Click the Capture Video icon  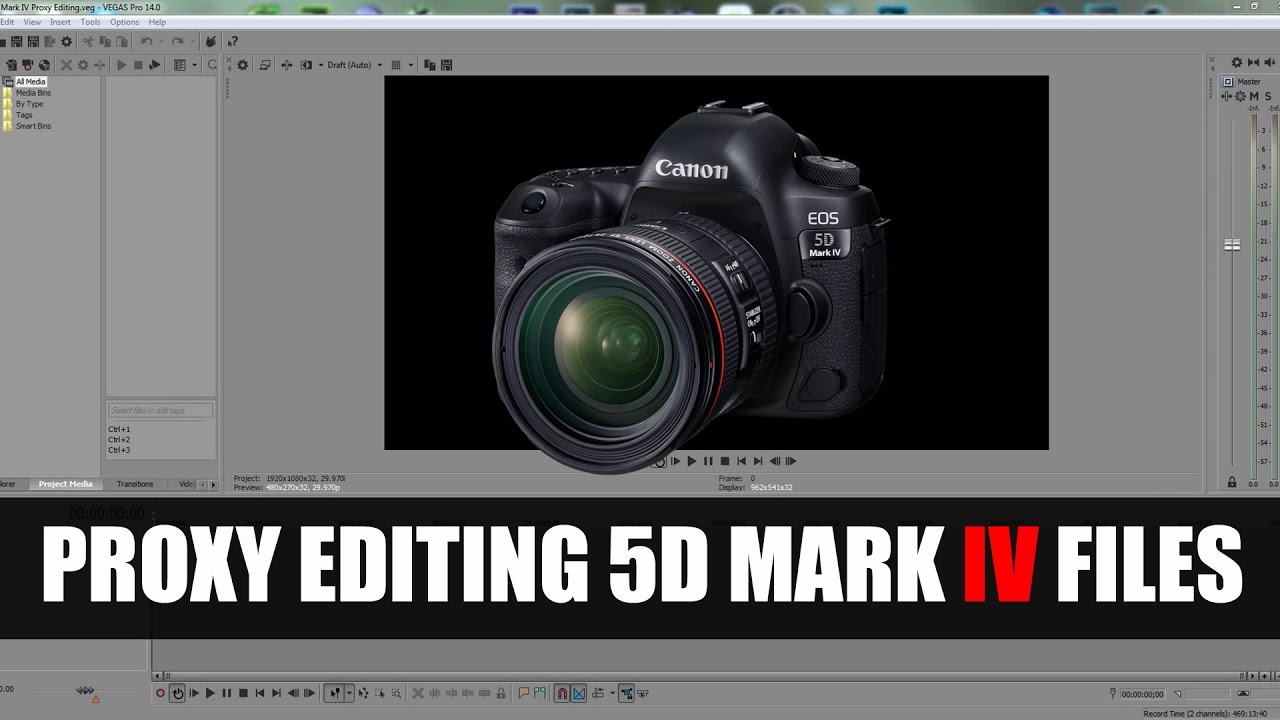[28, 65]
